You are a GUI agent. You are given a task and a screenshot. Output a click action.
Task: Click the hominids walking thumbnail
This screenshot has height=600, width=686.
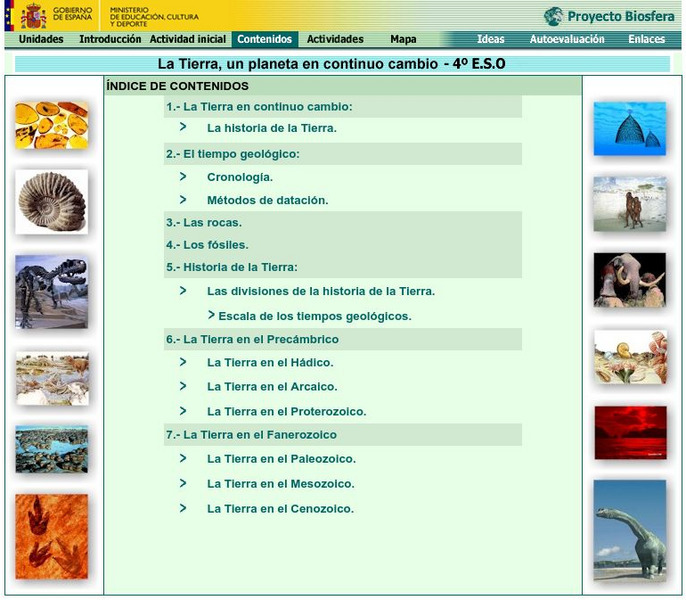(630, 204)
